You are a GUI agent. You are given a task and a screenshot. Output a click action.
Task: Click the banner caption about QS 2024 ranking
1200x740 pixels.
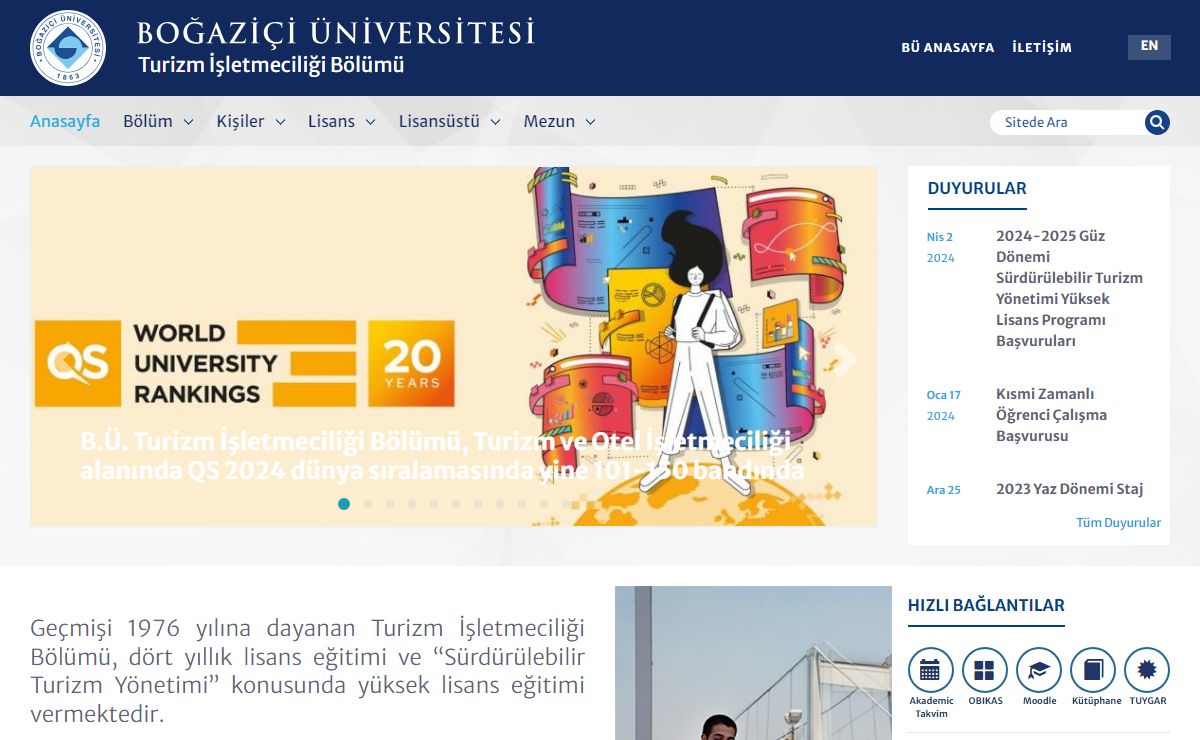point(442,456)
